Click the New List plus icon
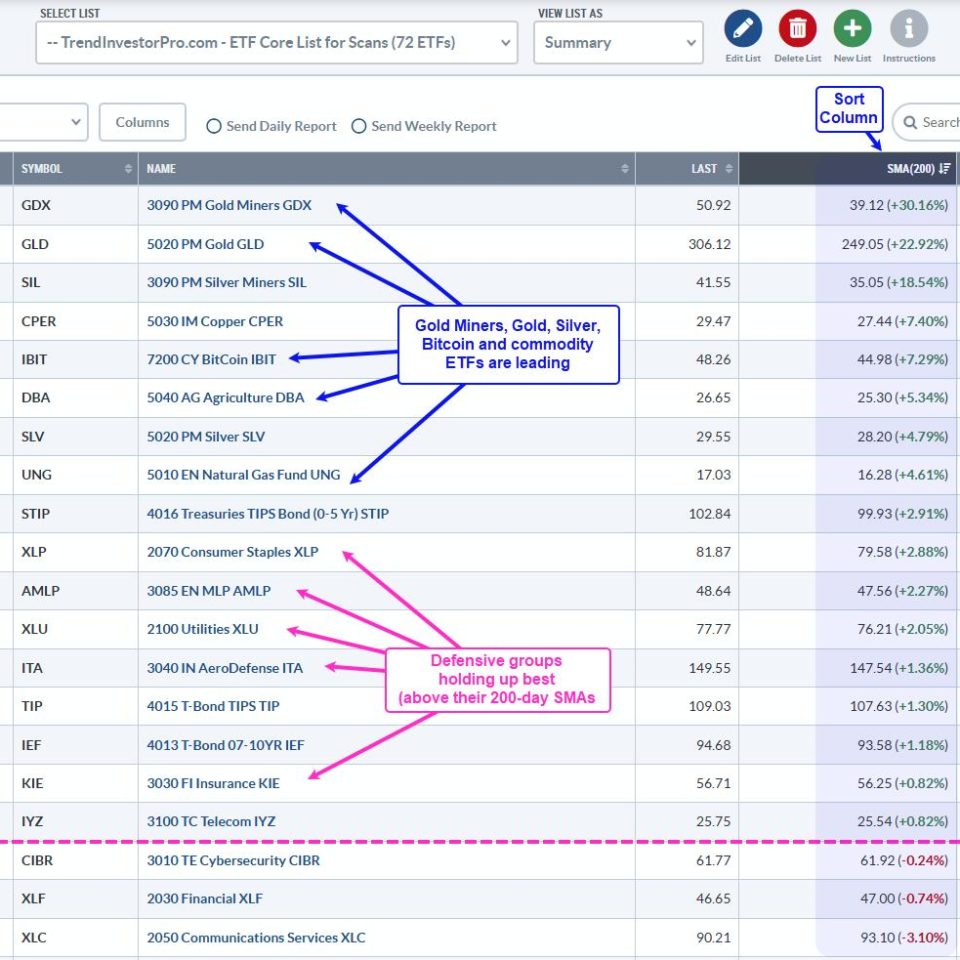This screenshot has height=960, width=960. click(852, 29)
